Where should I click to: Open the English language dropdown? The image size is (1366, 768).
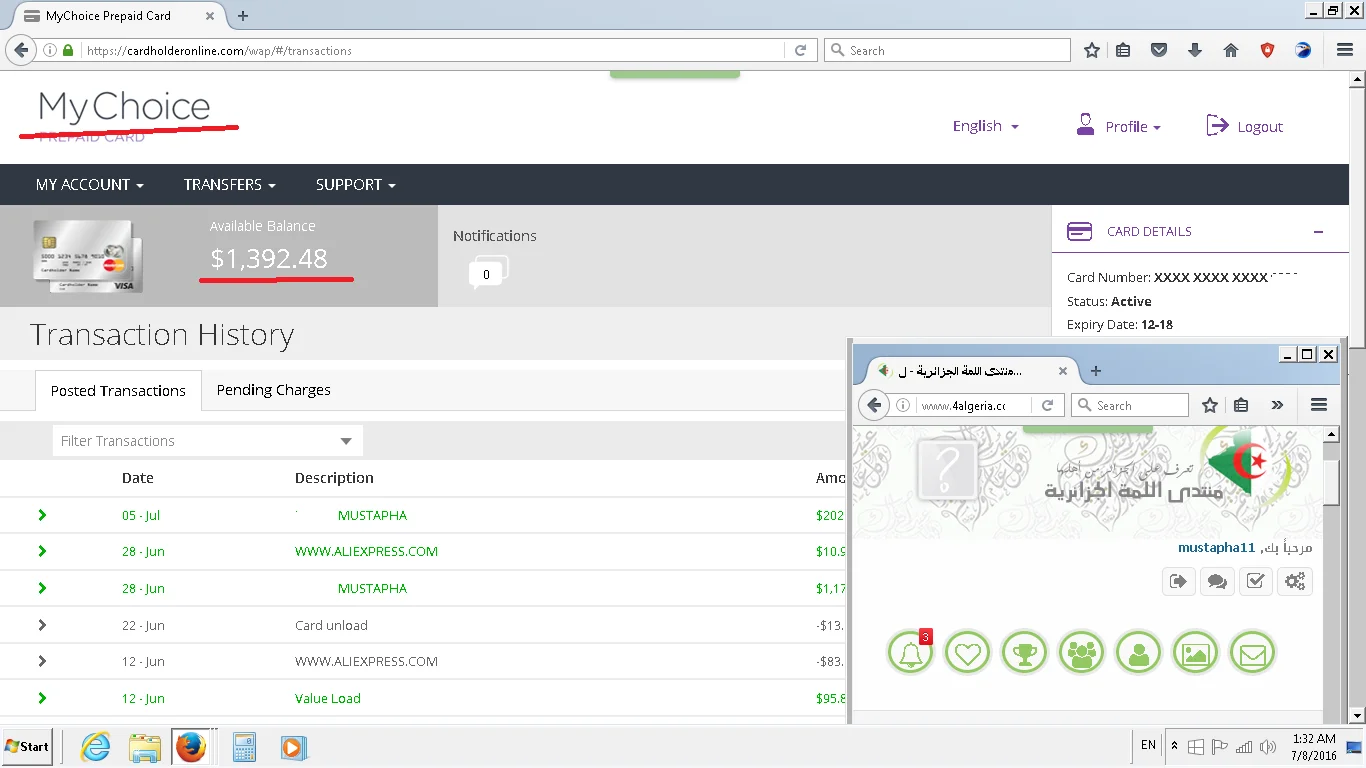point(985,126)
